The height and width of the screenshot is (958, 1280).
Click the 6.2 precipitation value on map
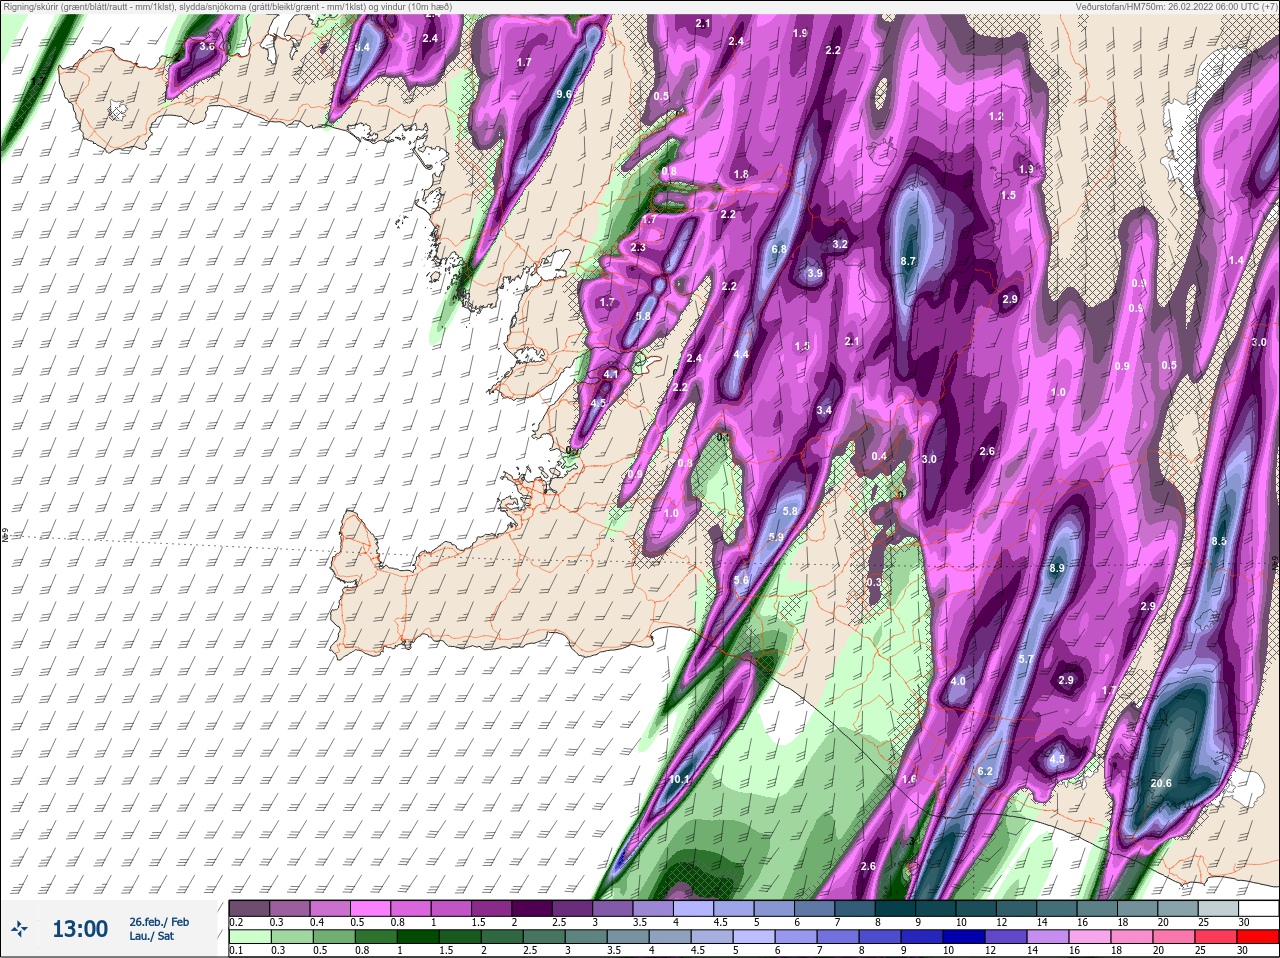(x=985, y=771)
